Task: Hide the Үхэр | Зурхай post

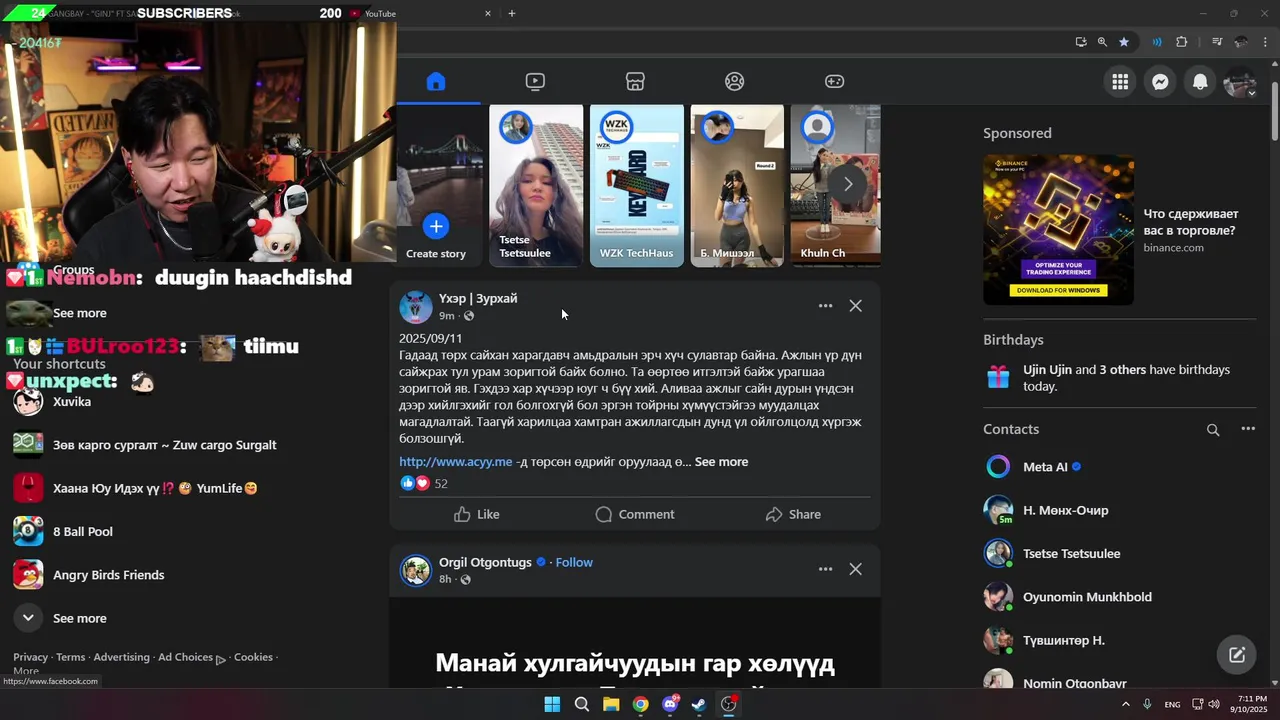Action: tap(855, 306)
